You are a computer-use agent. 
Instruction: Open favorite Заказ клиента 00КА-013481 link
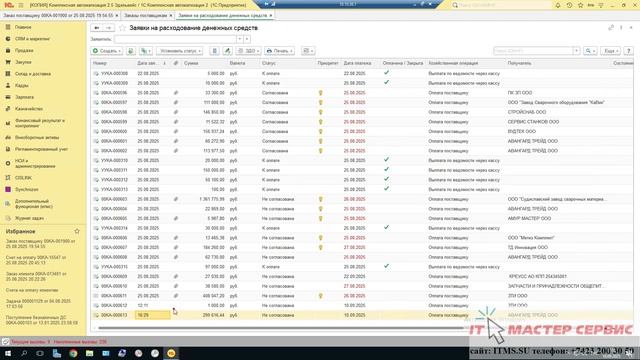(x=36, y=276)
